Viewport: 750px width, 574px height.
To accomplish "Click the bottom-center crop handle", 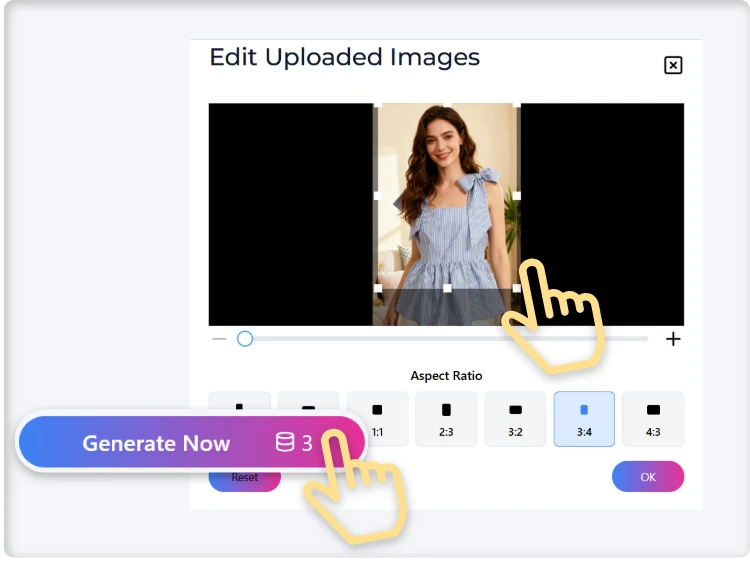I will 447,288.
